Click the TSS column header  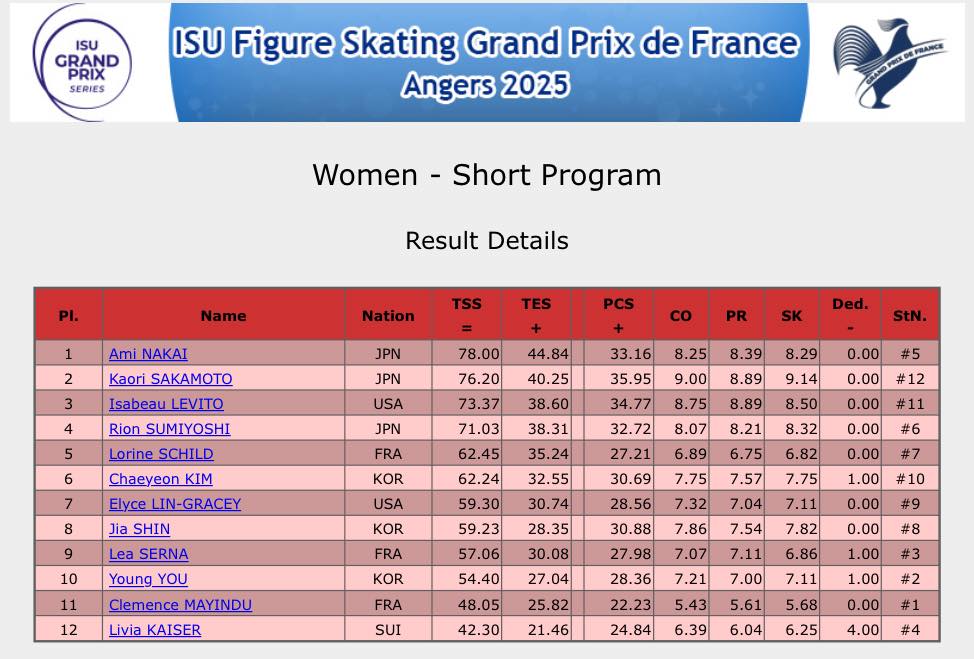pyautogui.click(x=466, y=315)
